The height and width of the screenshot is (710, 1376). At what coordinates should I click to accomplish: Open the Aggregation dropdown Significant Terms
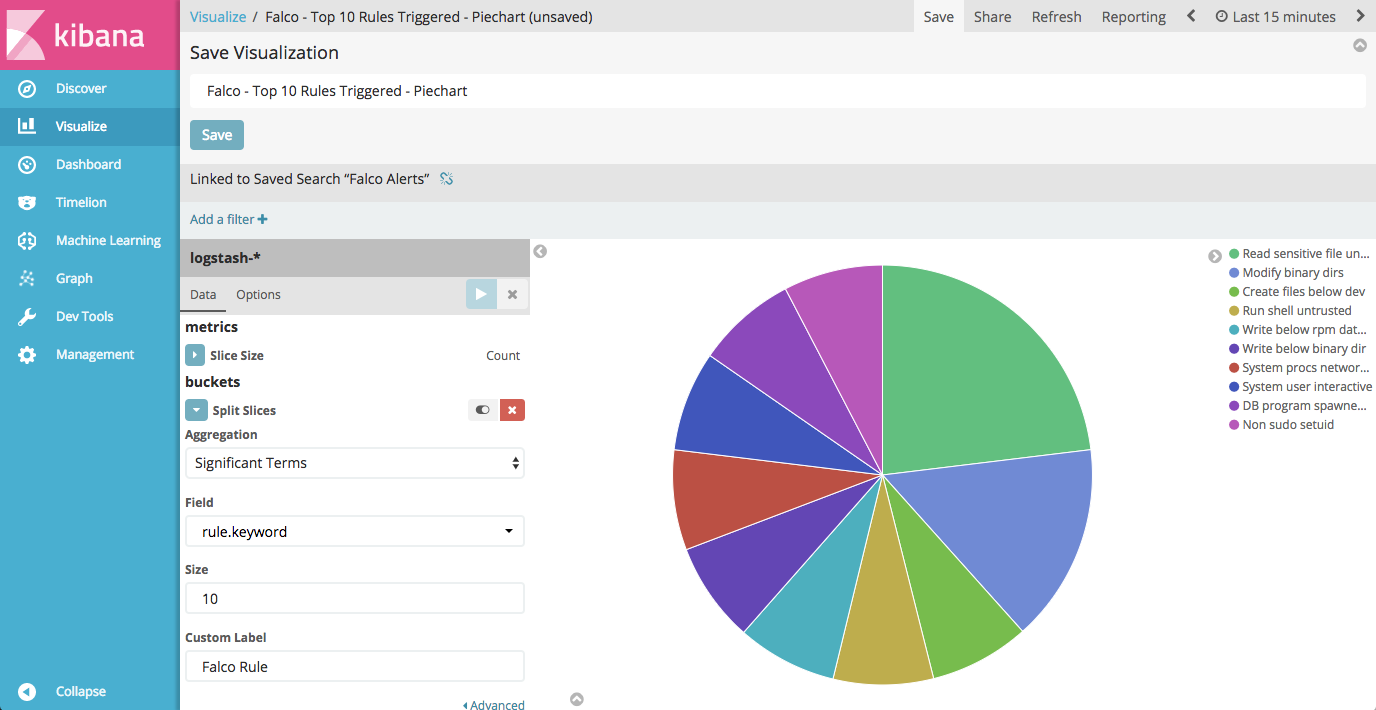point(355,463)
